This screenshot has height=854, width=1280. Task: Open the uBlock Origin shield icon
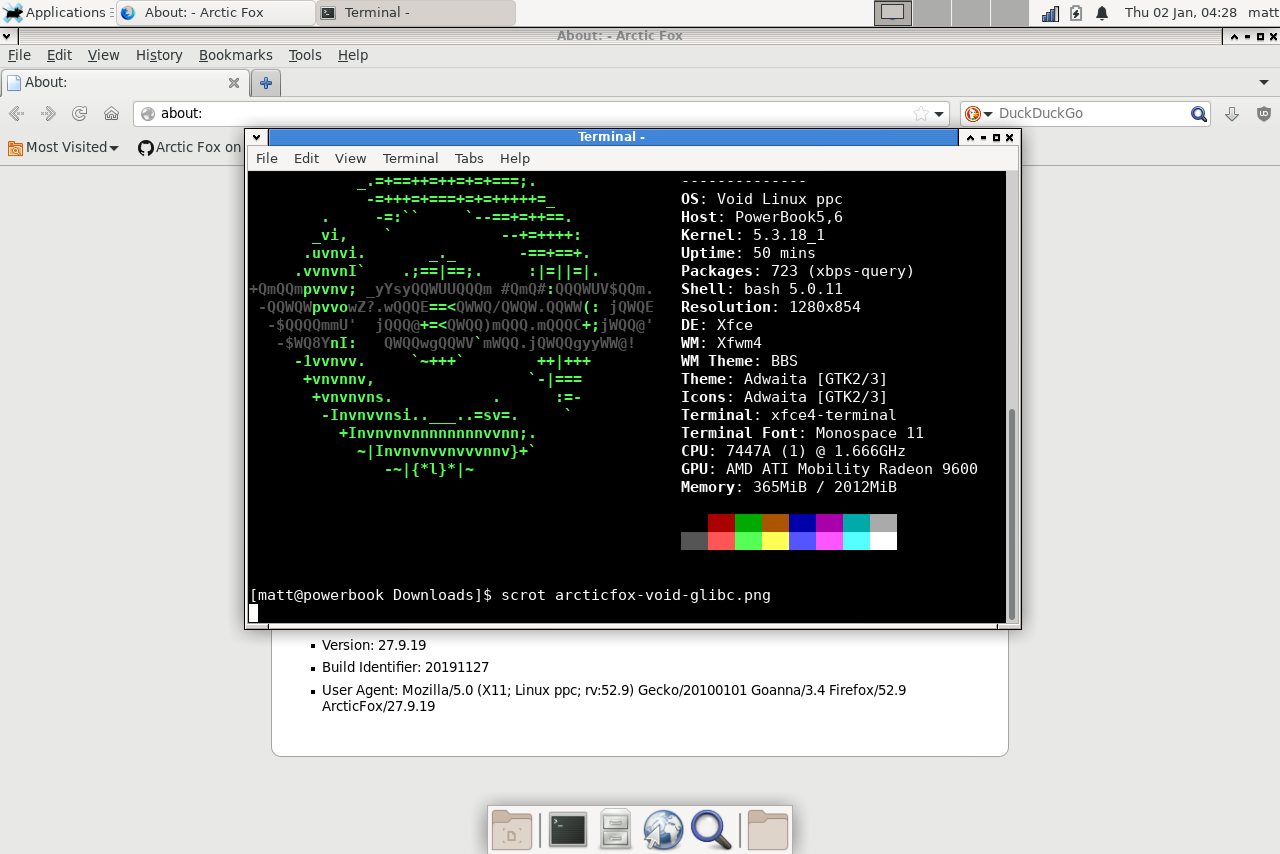(x=1264, y=114)
